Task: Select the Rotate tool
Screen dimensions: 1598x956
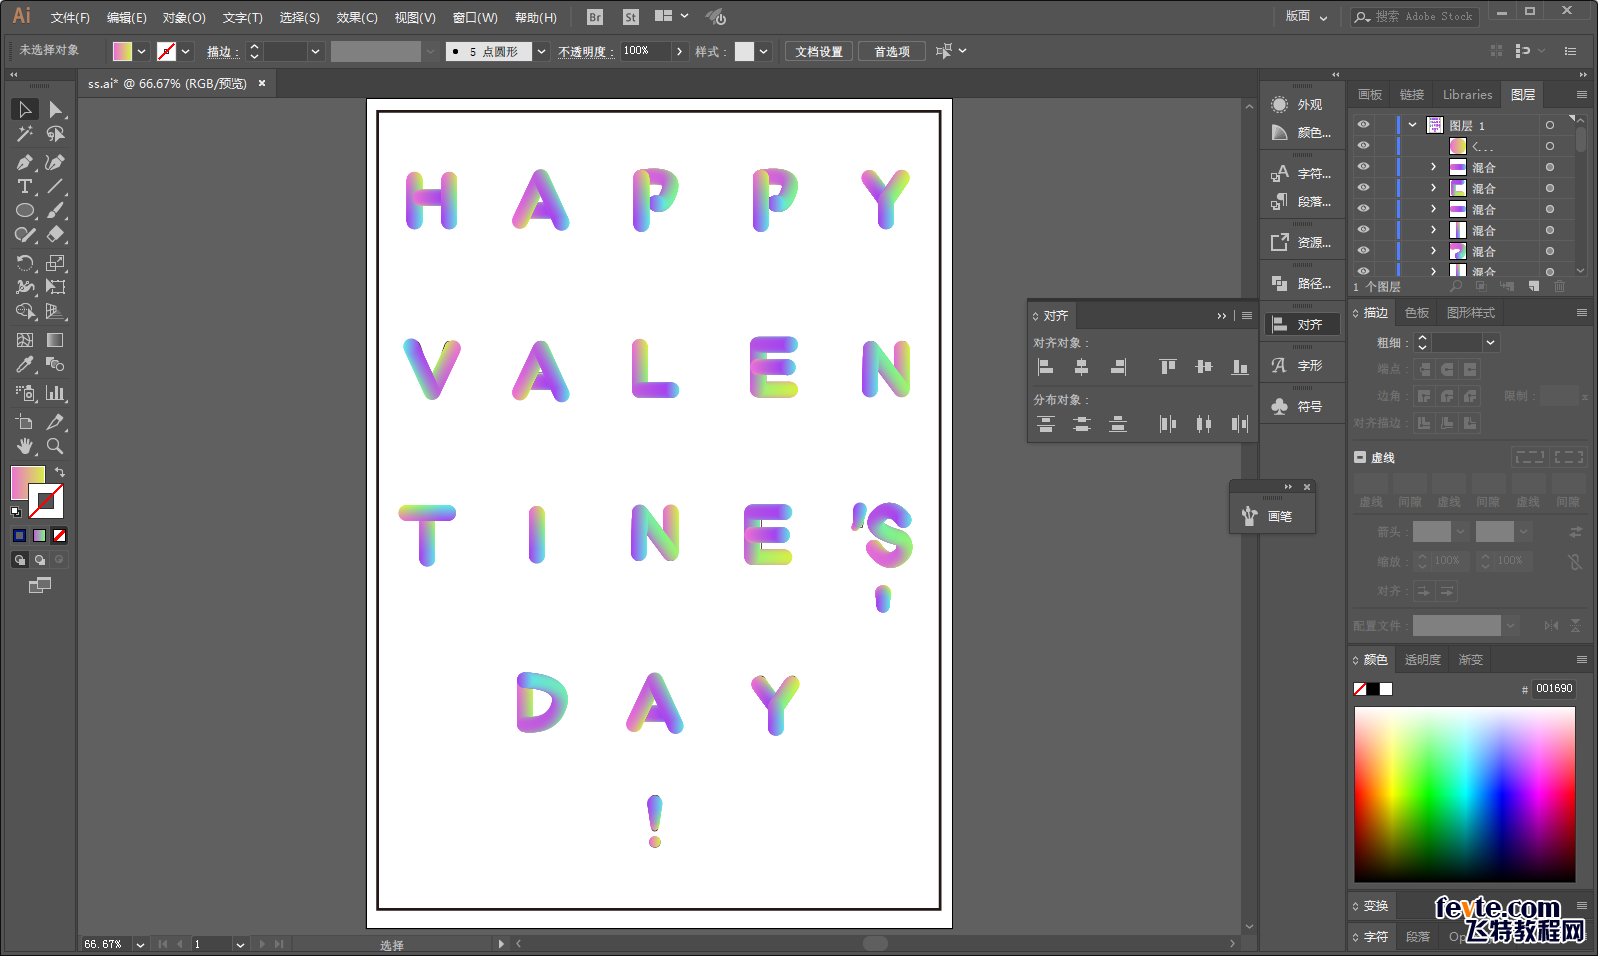Action: tap(25, 263)
